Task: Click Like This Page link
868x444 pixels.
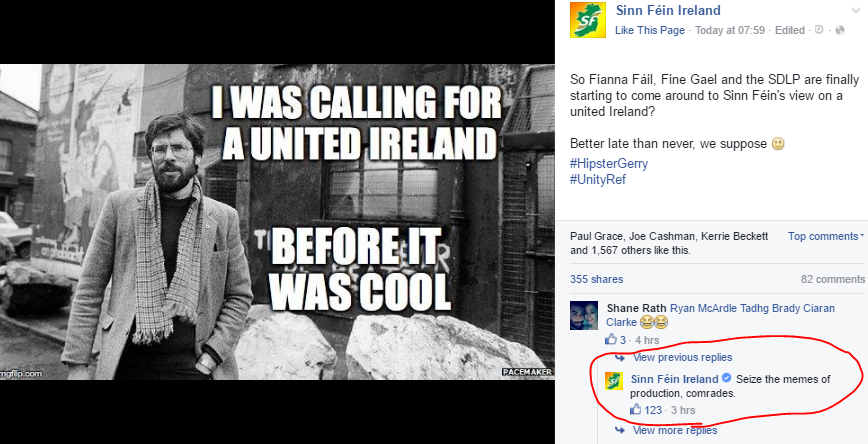Action: 650,30
